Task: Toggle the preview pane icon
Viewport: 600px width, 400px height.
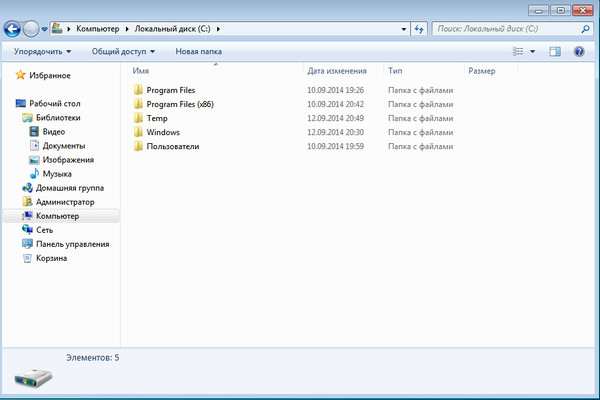Action: coord(555,51)
